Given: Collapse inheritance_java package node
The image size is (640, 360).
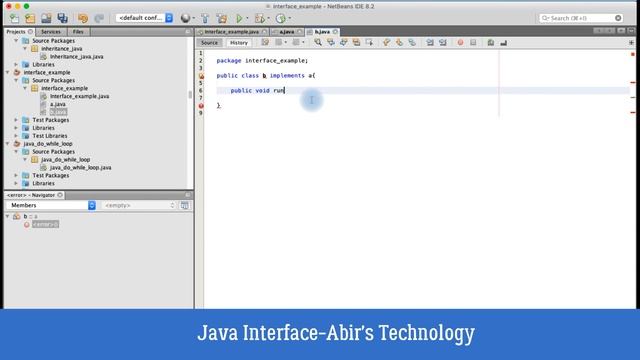Looking at the screenshot, I should (25, 49).
